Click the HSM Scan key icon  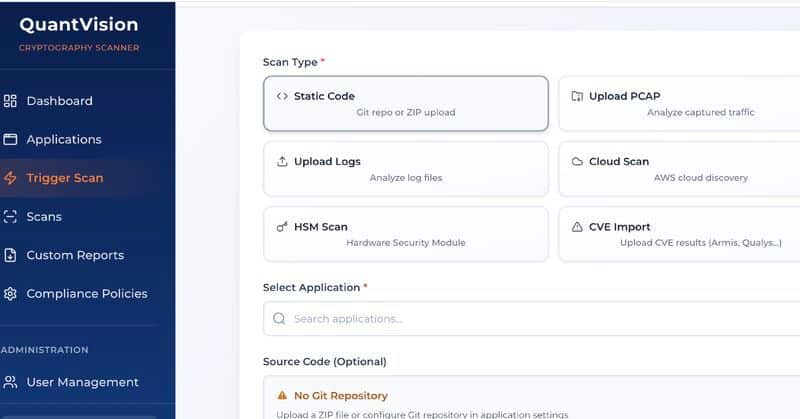(282, 227)
